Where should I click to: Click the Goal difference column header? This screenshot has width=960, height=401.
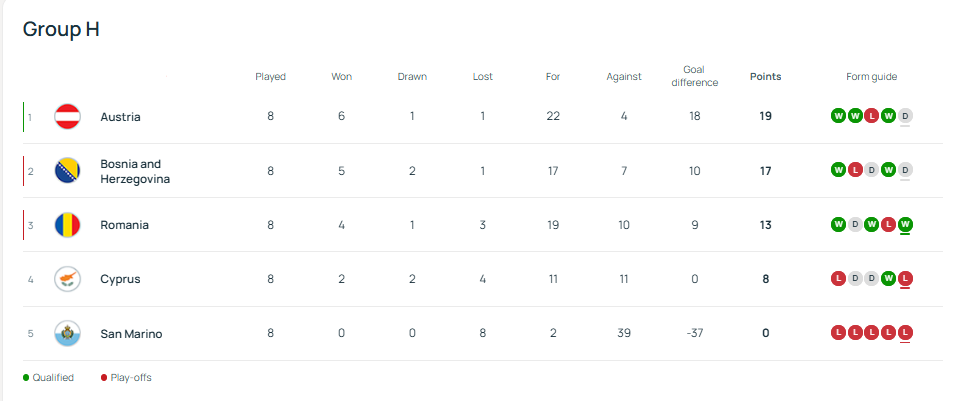[694, 76]
